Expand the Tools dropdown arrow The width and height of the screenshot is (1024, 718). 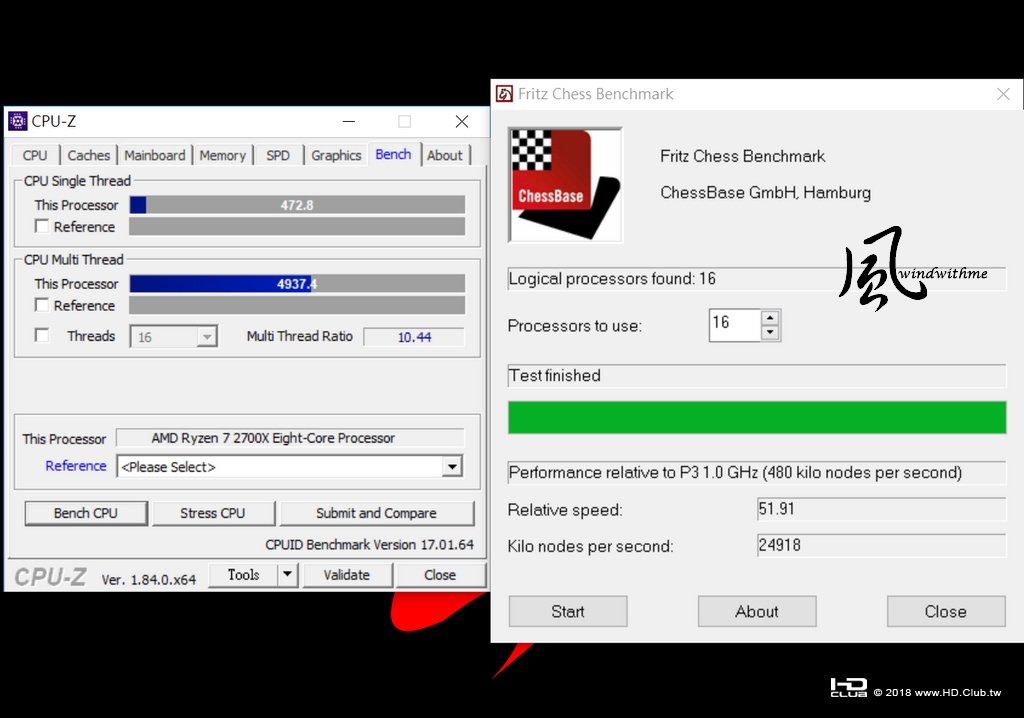pos(287,575)
